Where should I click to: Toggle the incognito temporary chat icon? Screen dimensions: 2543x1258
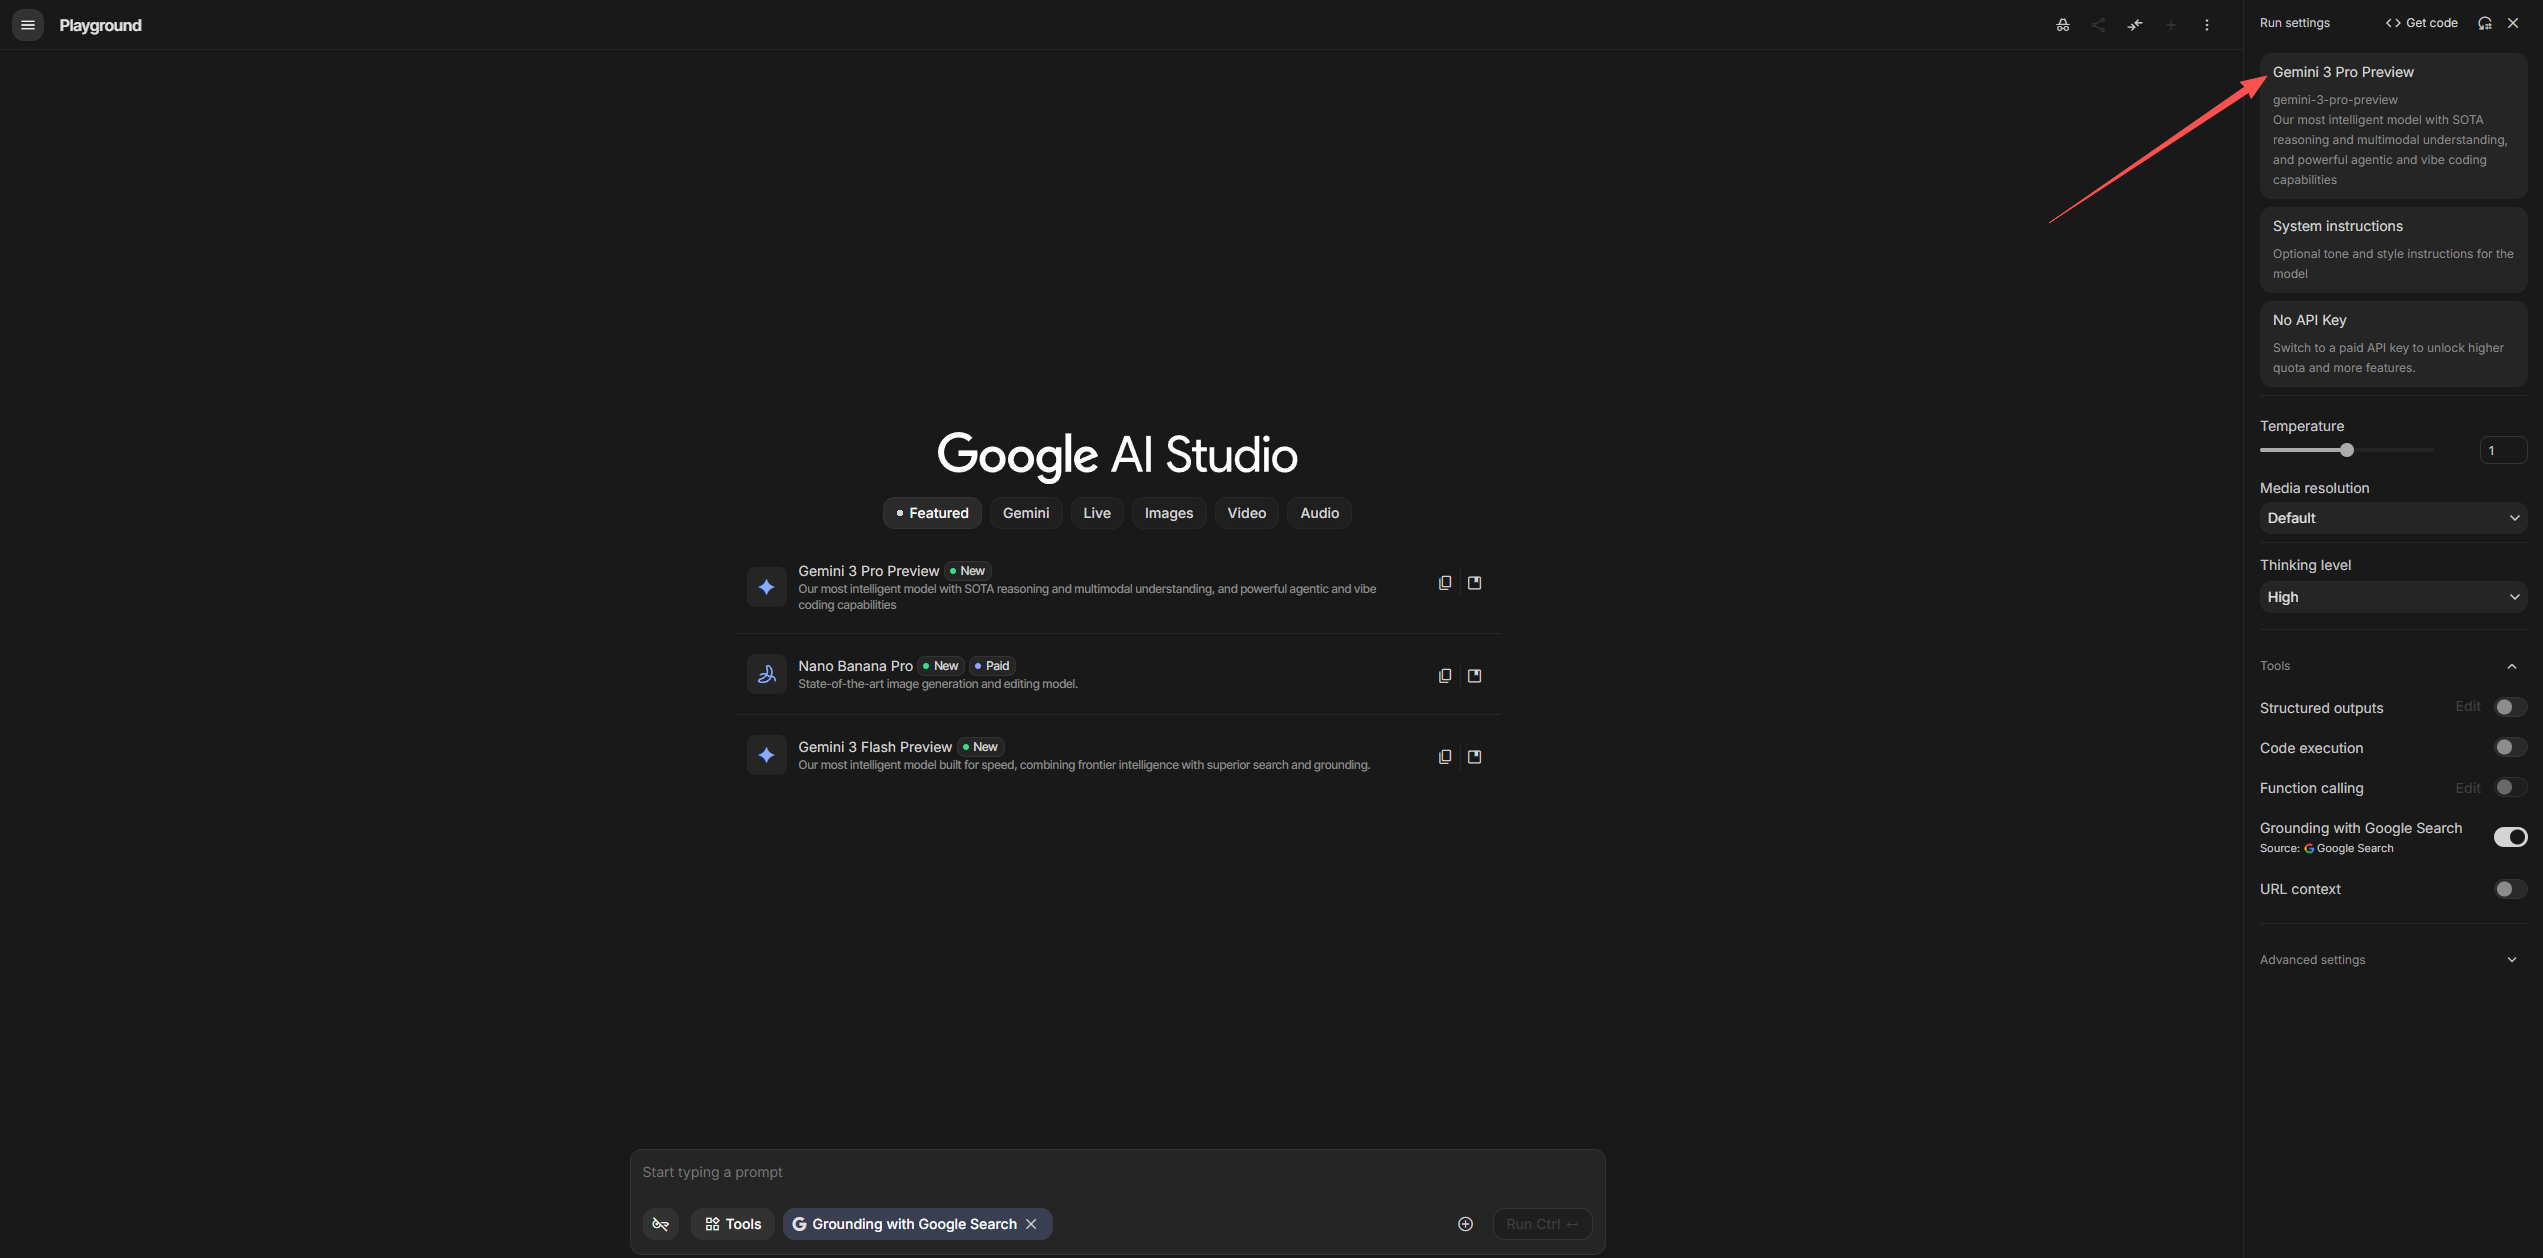pyautogui.click(x=2062, y=25)
